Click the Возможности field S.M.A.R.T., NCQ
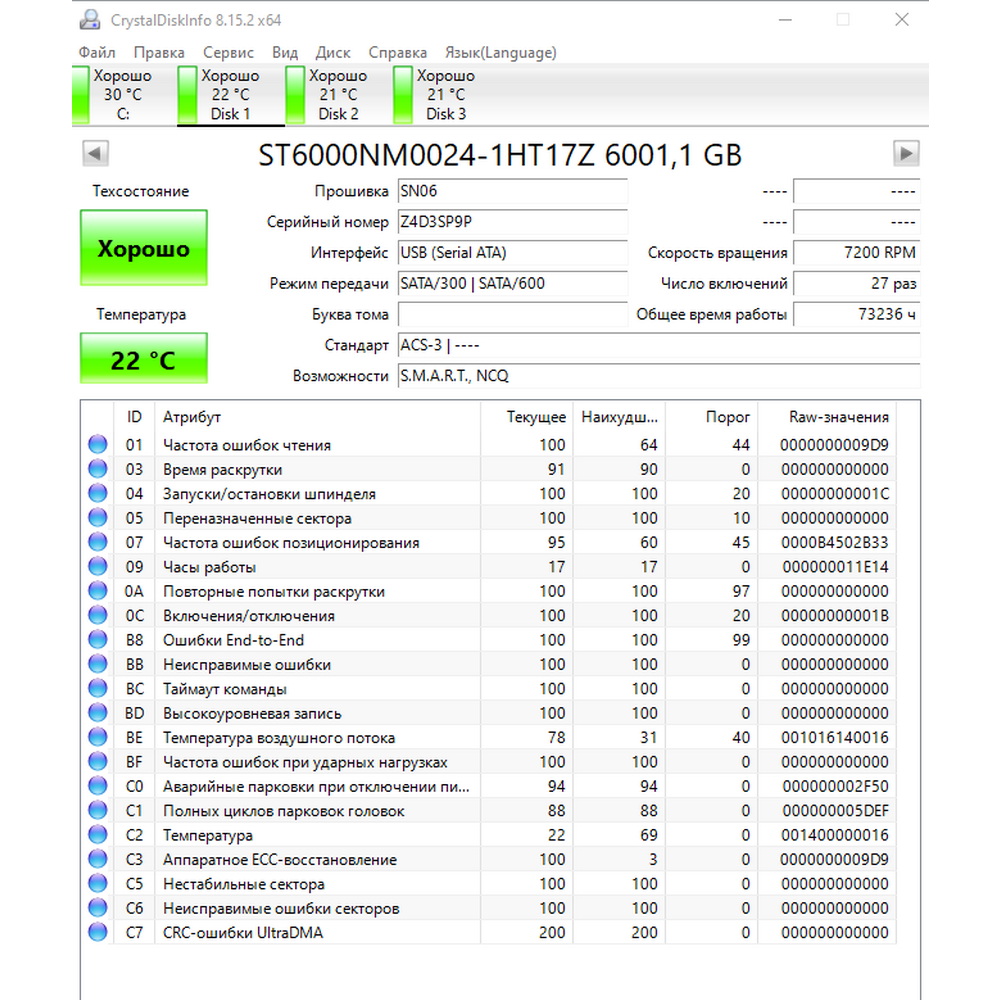 coord(659,376)
